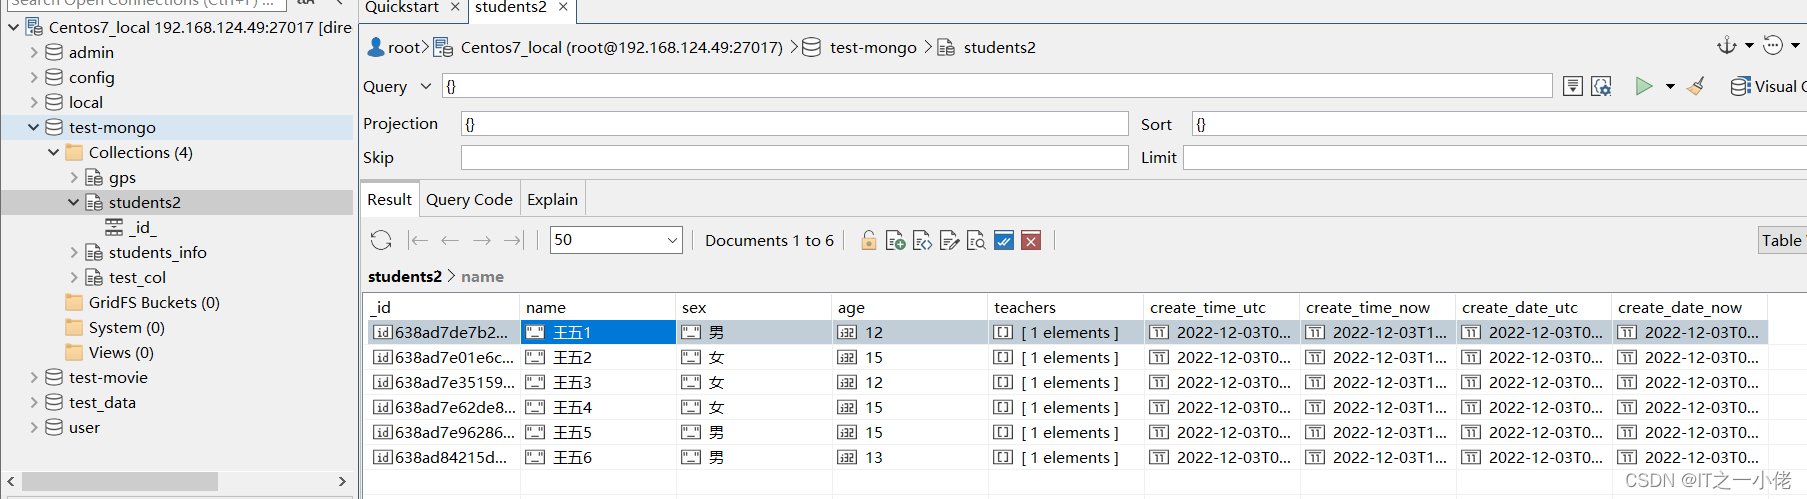The height and width of the screenshot is (499, 1807).
Task: Go to previous page arrow
Action: point(450,240)
